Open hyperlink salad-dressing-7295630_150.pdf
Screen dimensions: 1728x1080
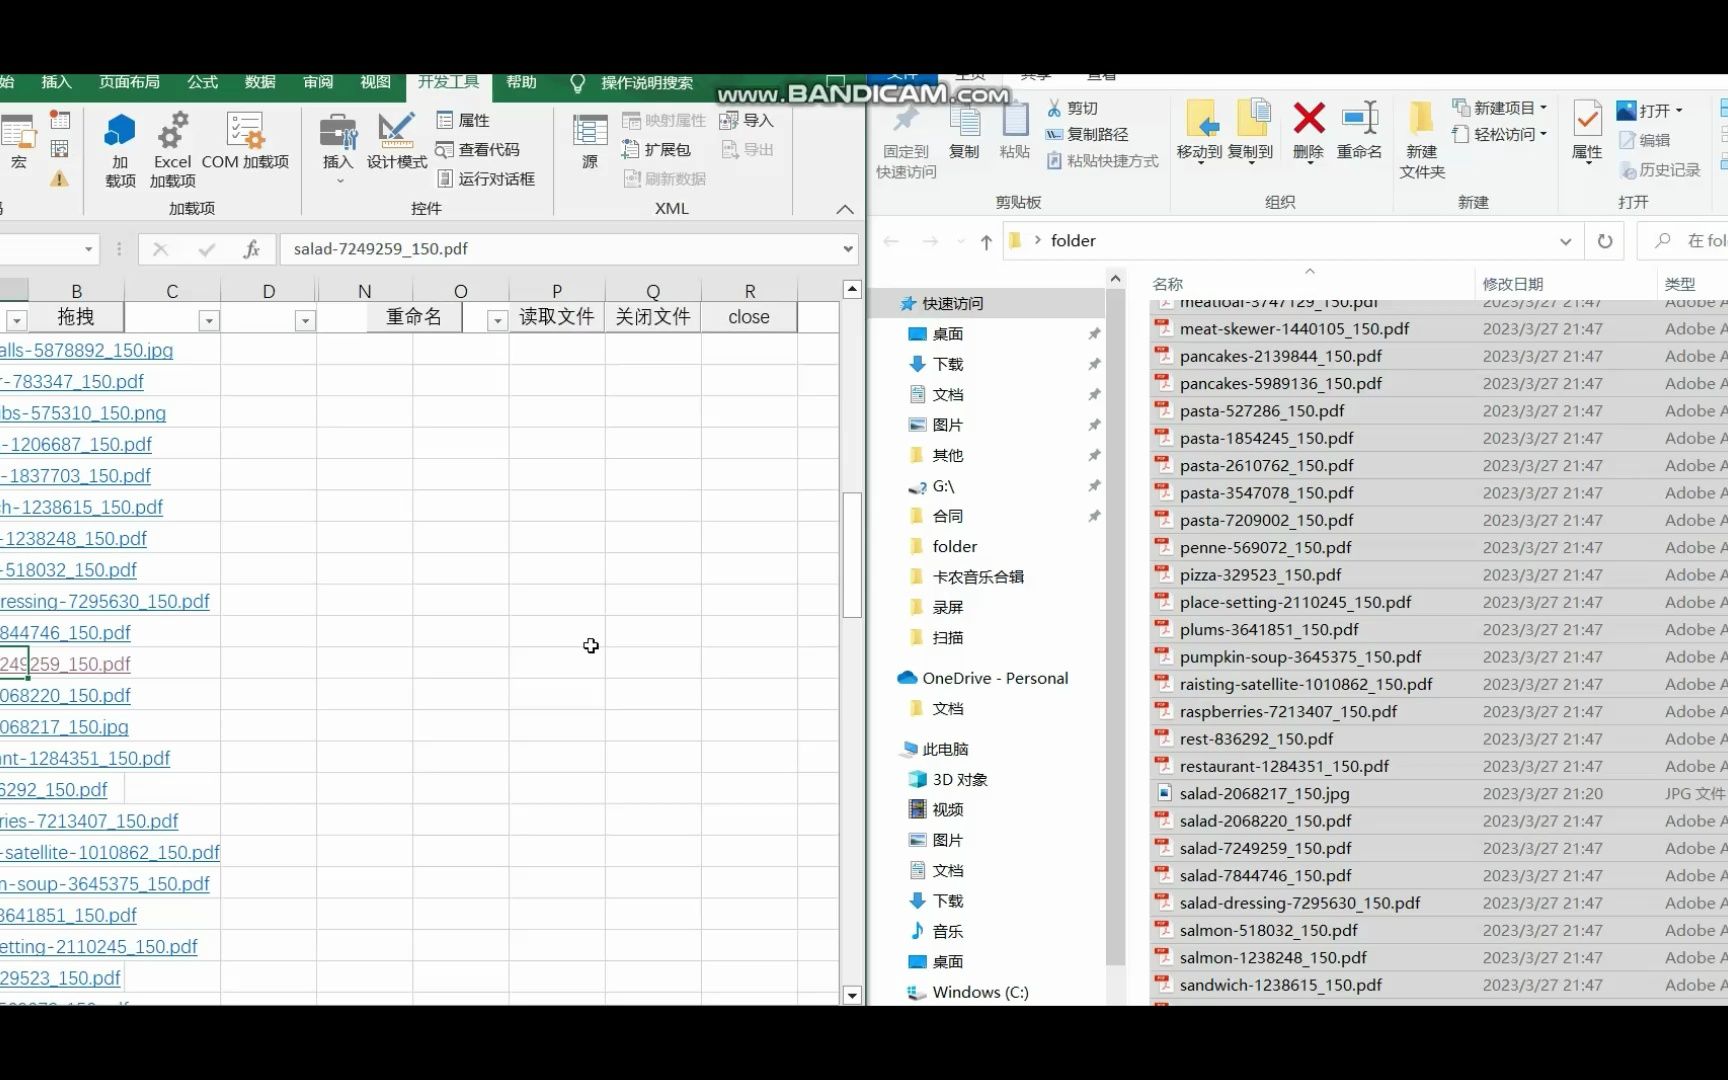pyautogui.click(x=105, y=601)
